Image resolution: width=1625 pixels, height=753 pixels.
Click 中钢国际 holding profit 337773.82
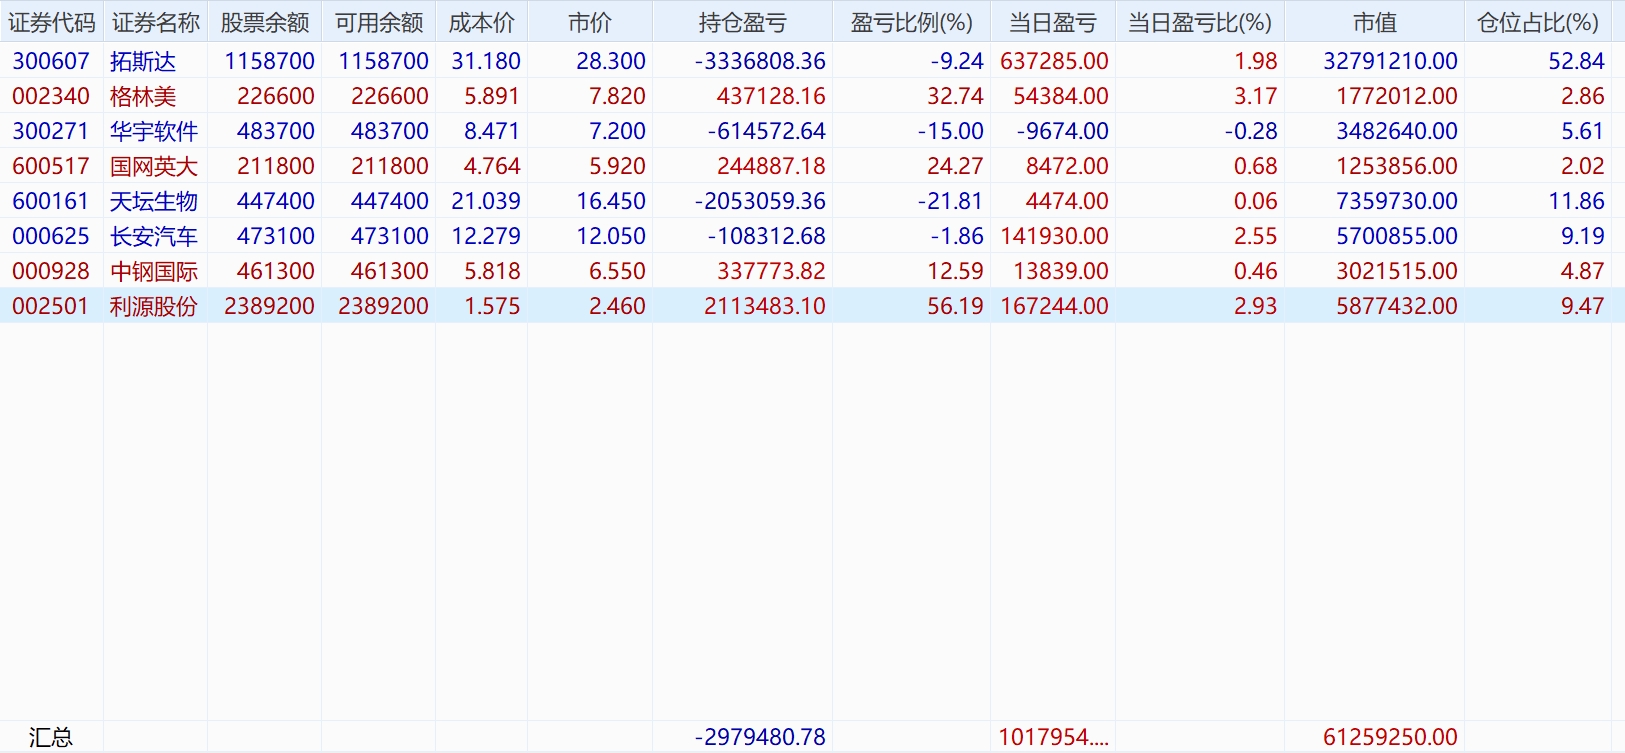point(771,271)
